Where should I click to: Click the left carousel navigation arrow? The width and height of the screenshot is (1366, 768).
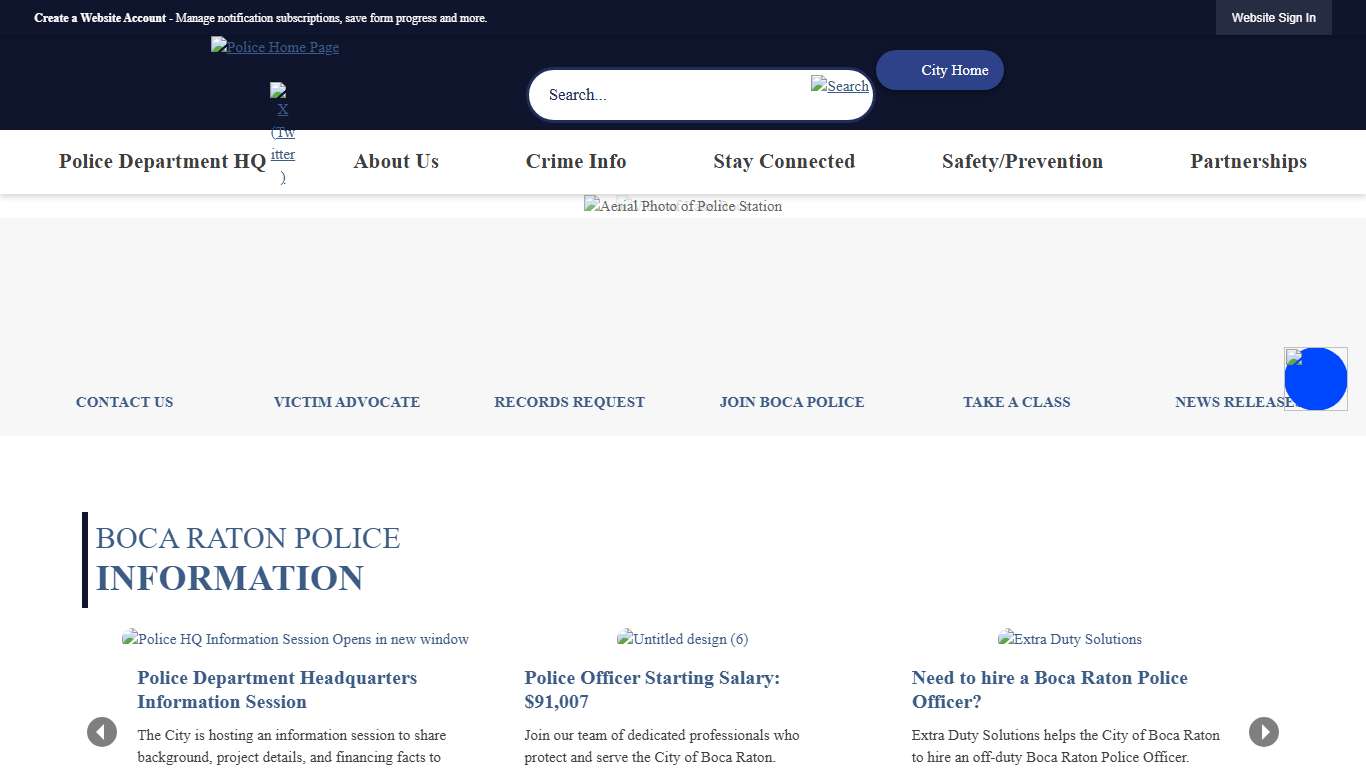point(102,732)
